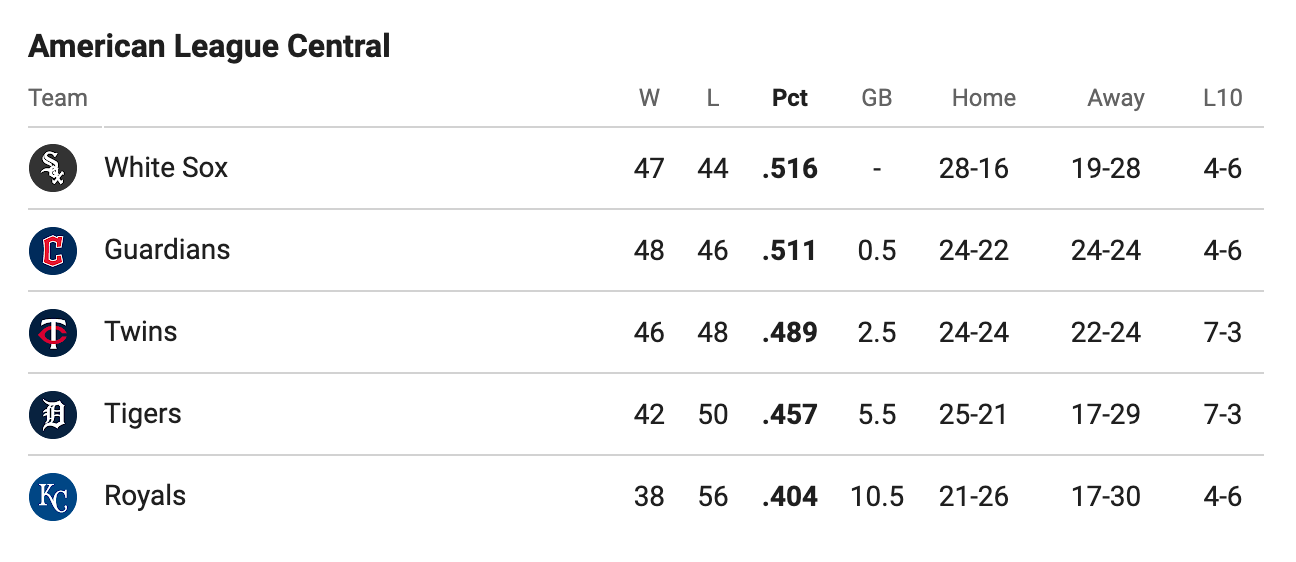Open the Tigers team link
The height and width of the screenshot is (562, 1296).
coord(143,414)
